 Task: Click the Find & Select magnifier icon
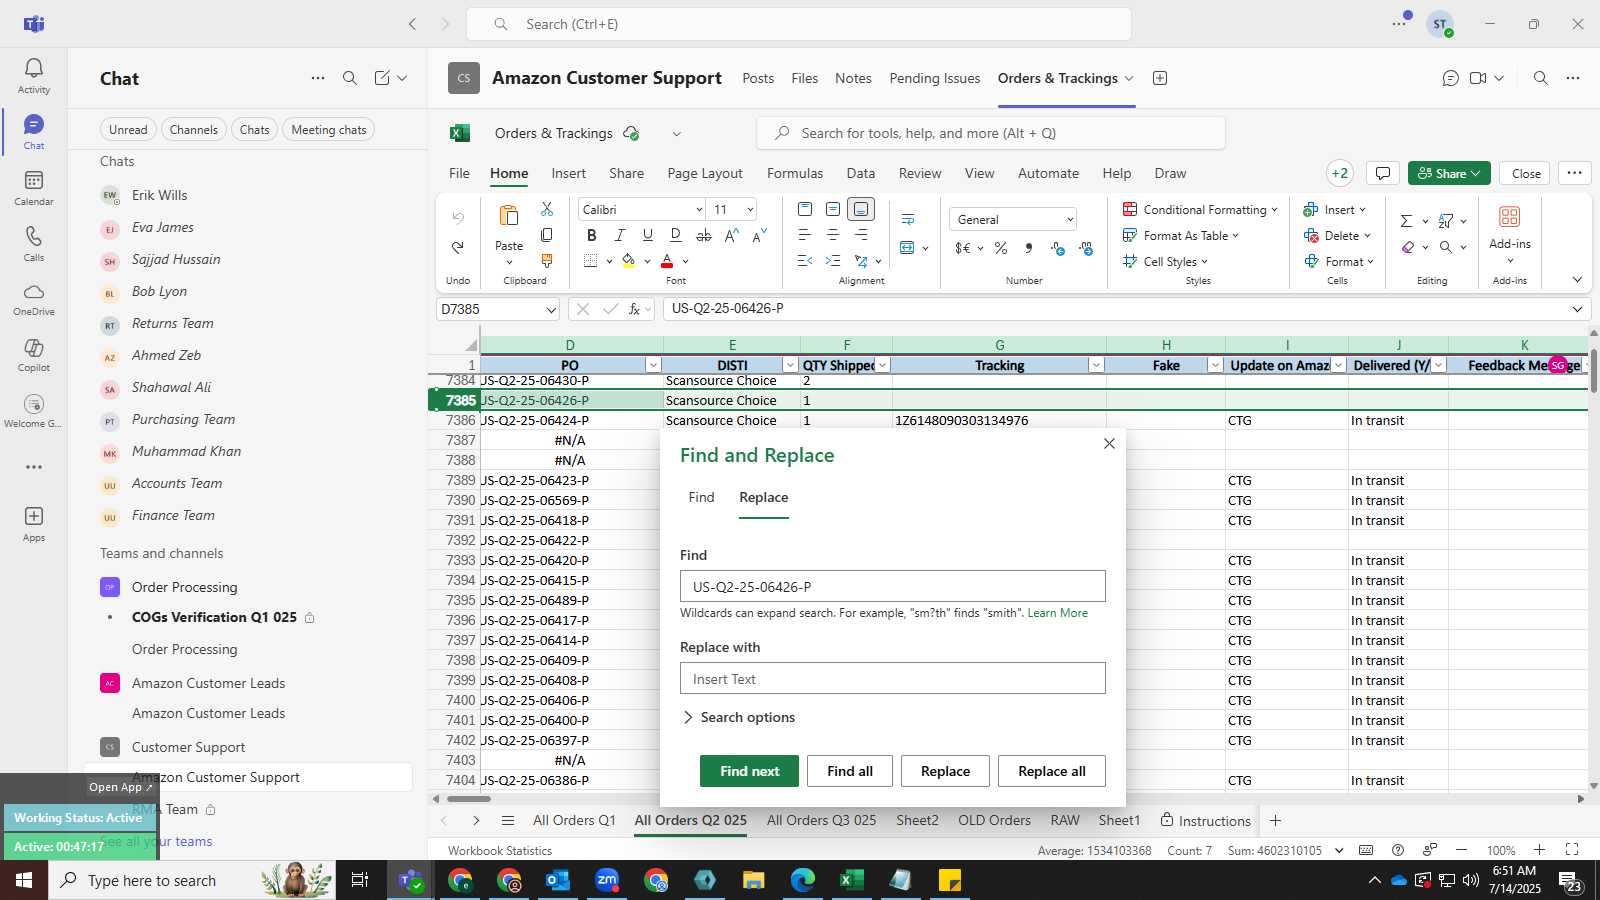[x=1446, y=247]
